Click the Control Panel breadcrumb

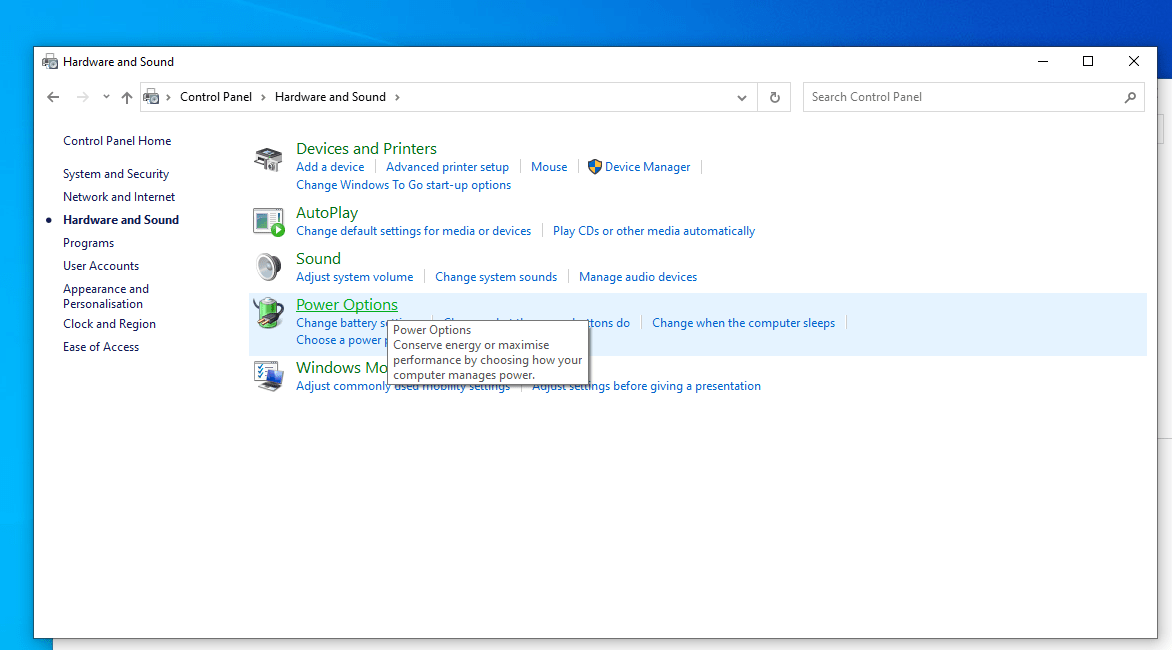[x=215, y=97]
